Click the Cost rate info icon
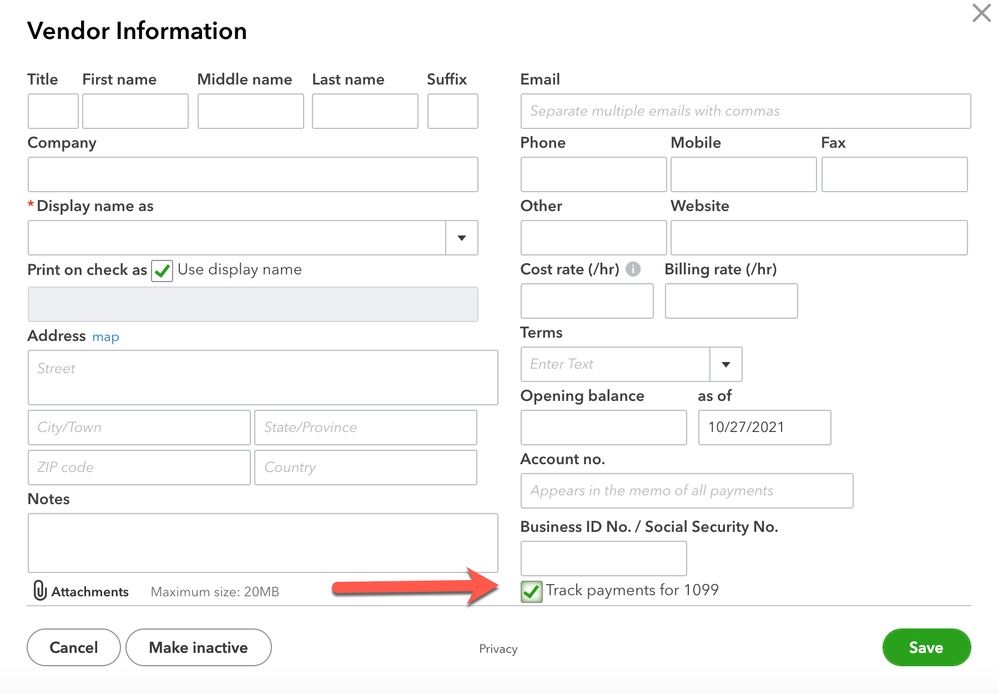This screenshot has width=998, height=693. 633,269
